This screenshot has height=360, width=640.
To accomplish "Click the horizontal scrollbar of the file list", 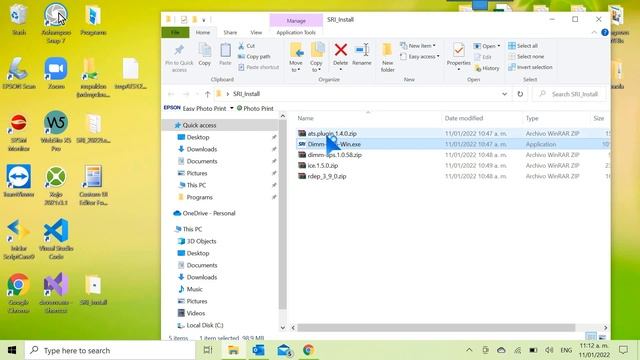I will click(436, 327).
